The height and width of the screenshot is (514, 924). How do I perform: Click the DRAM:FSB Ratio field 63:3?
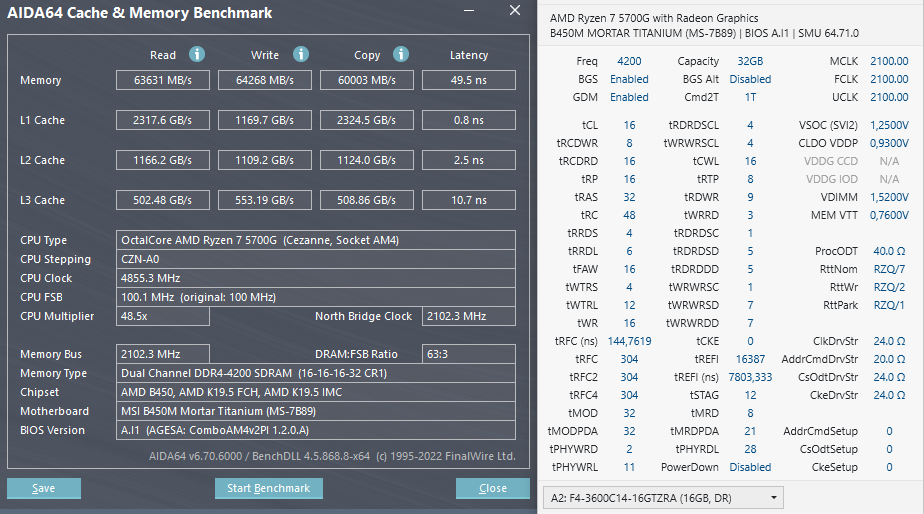click(468, 354)
